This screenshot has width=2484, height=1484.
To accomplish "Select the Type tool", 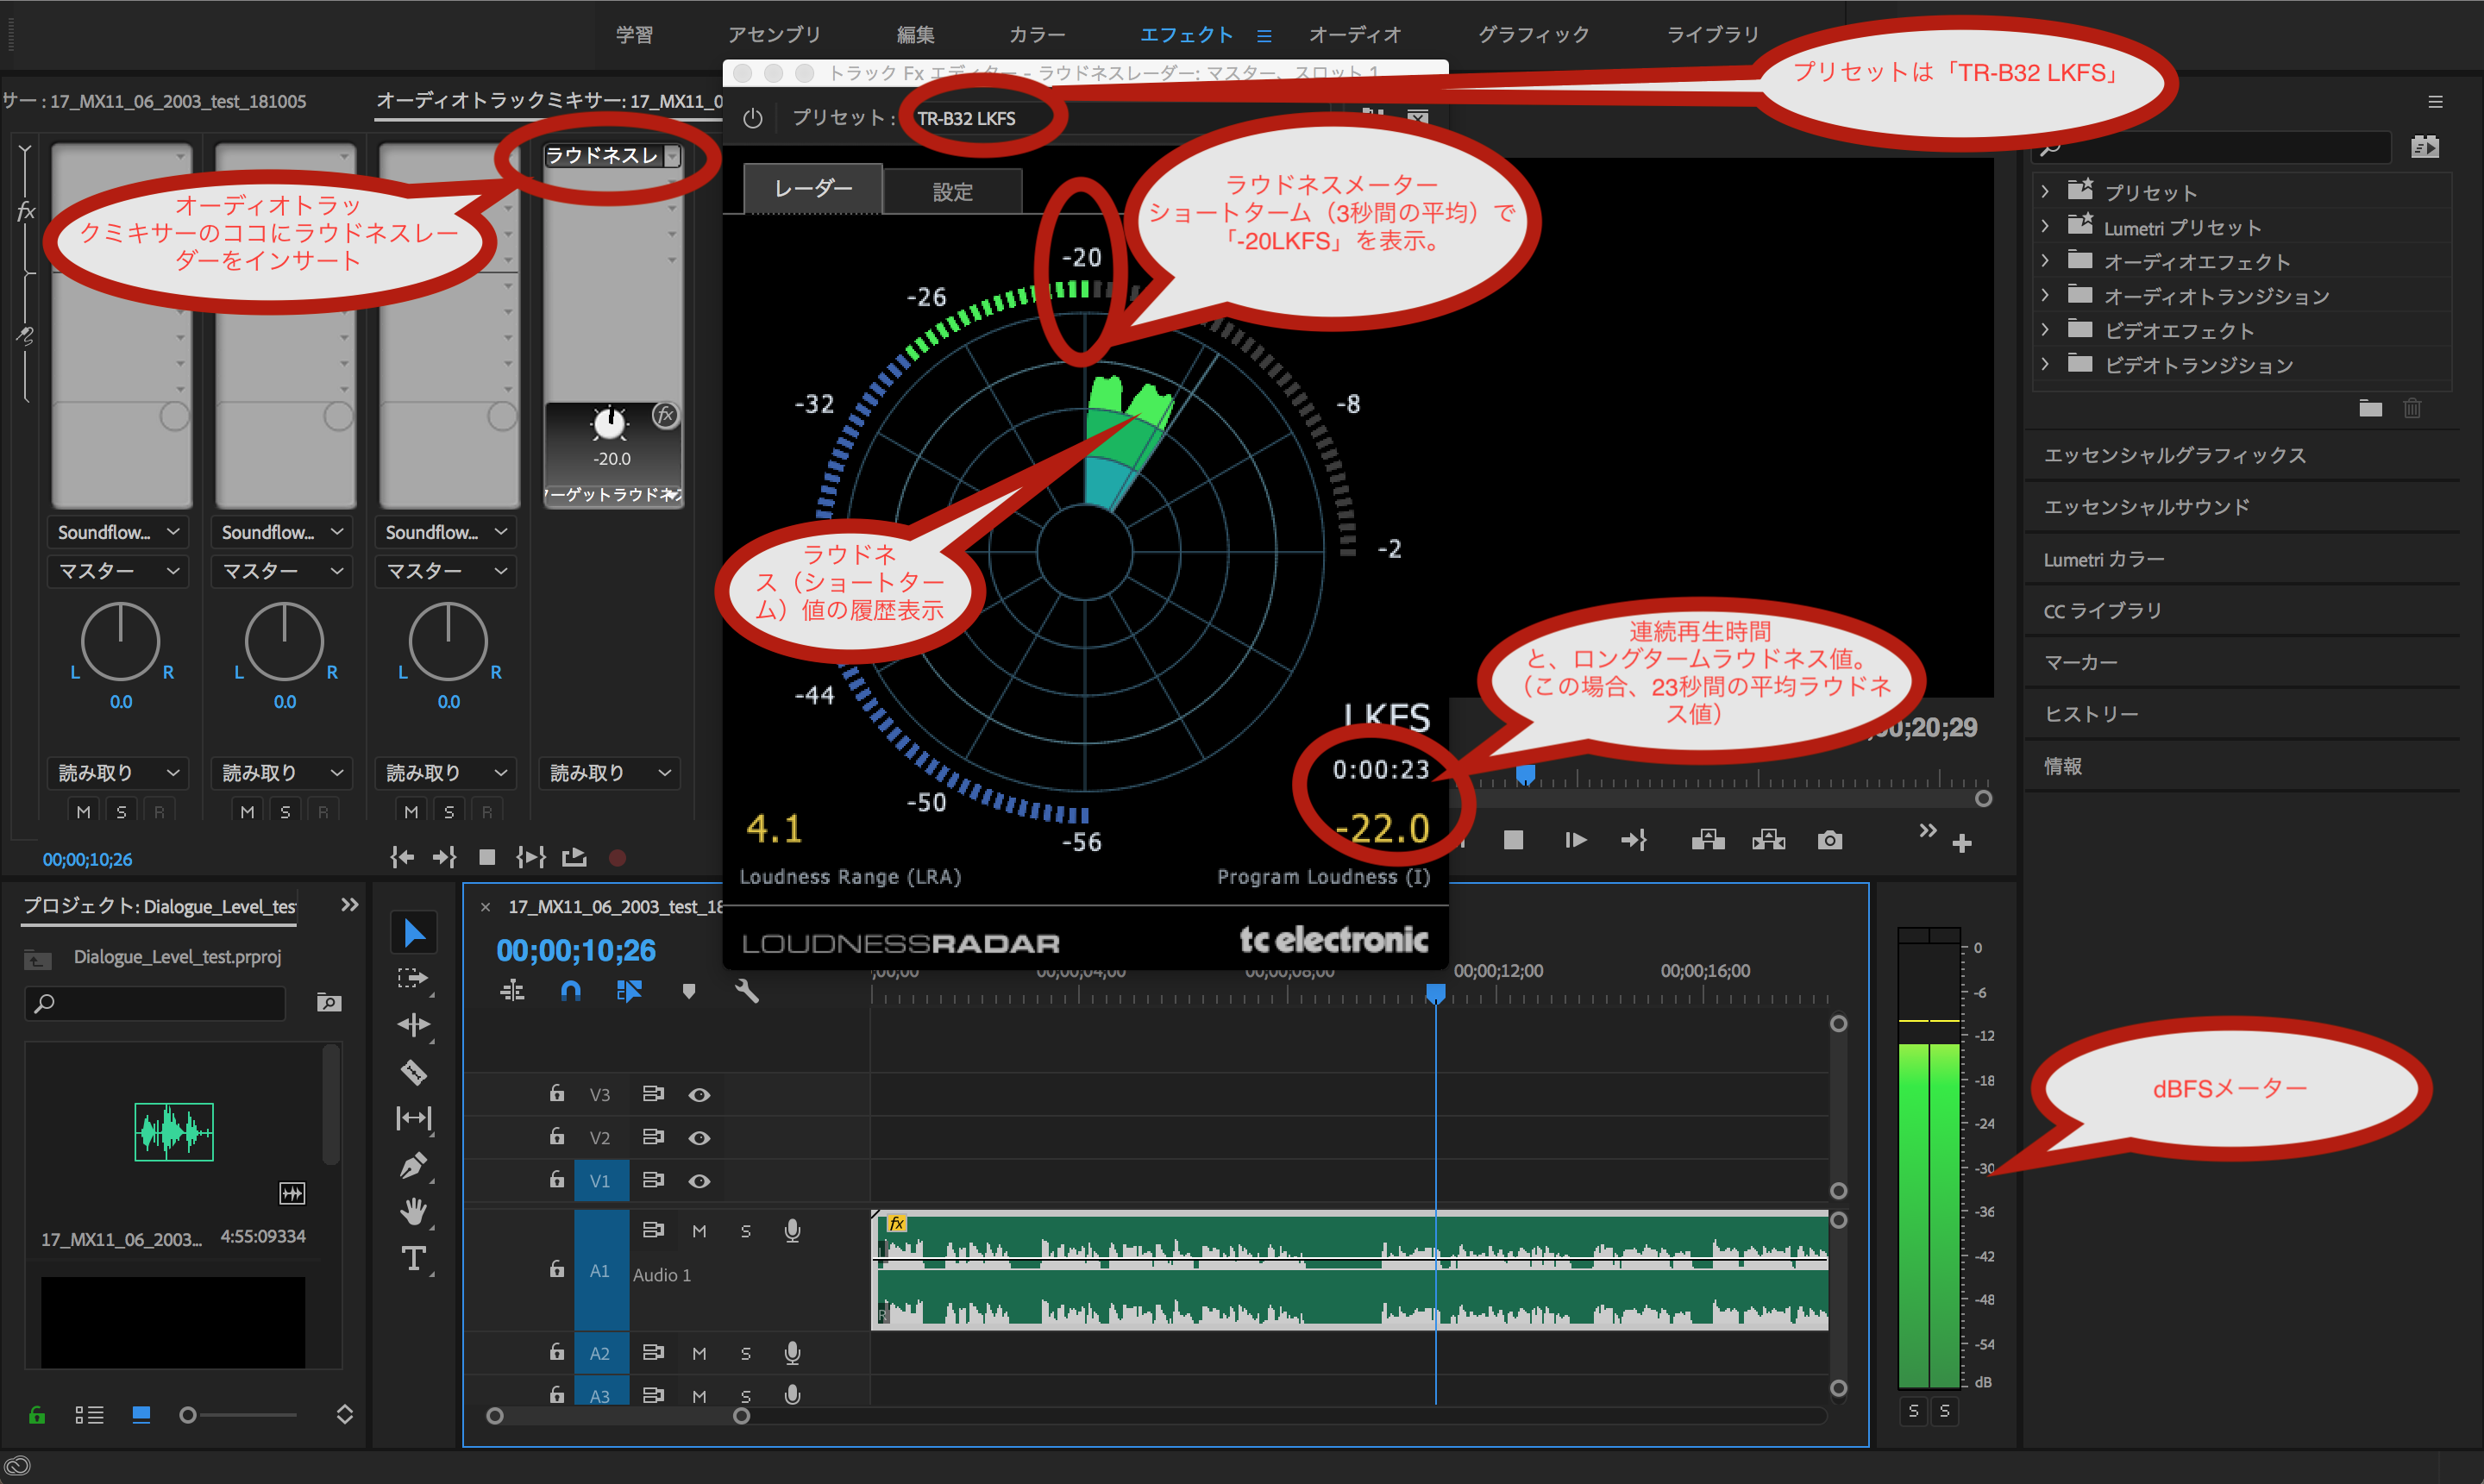I will click(x=414, y=1258).
